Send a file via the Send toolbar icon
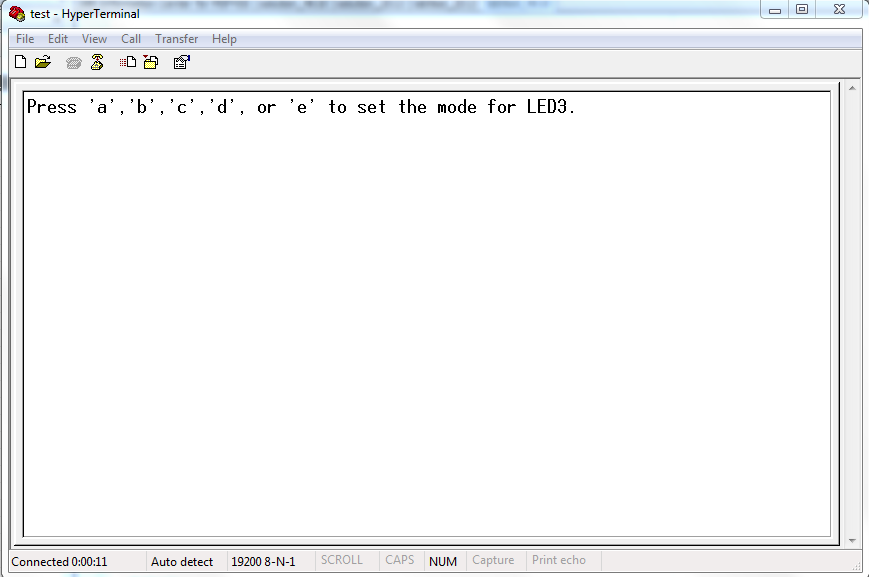Screen dimensions: 869x577 tap(129, 61)
